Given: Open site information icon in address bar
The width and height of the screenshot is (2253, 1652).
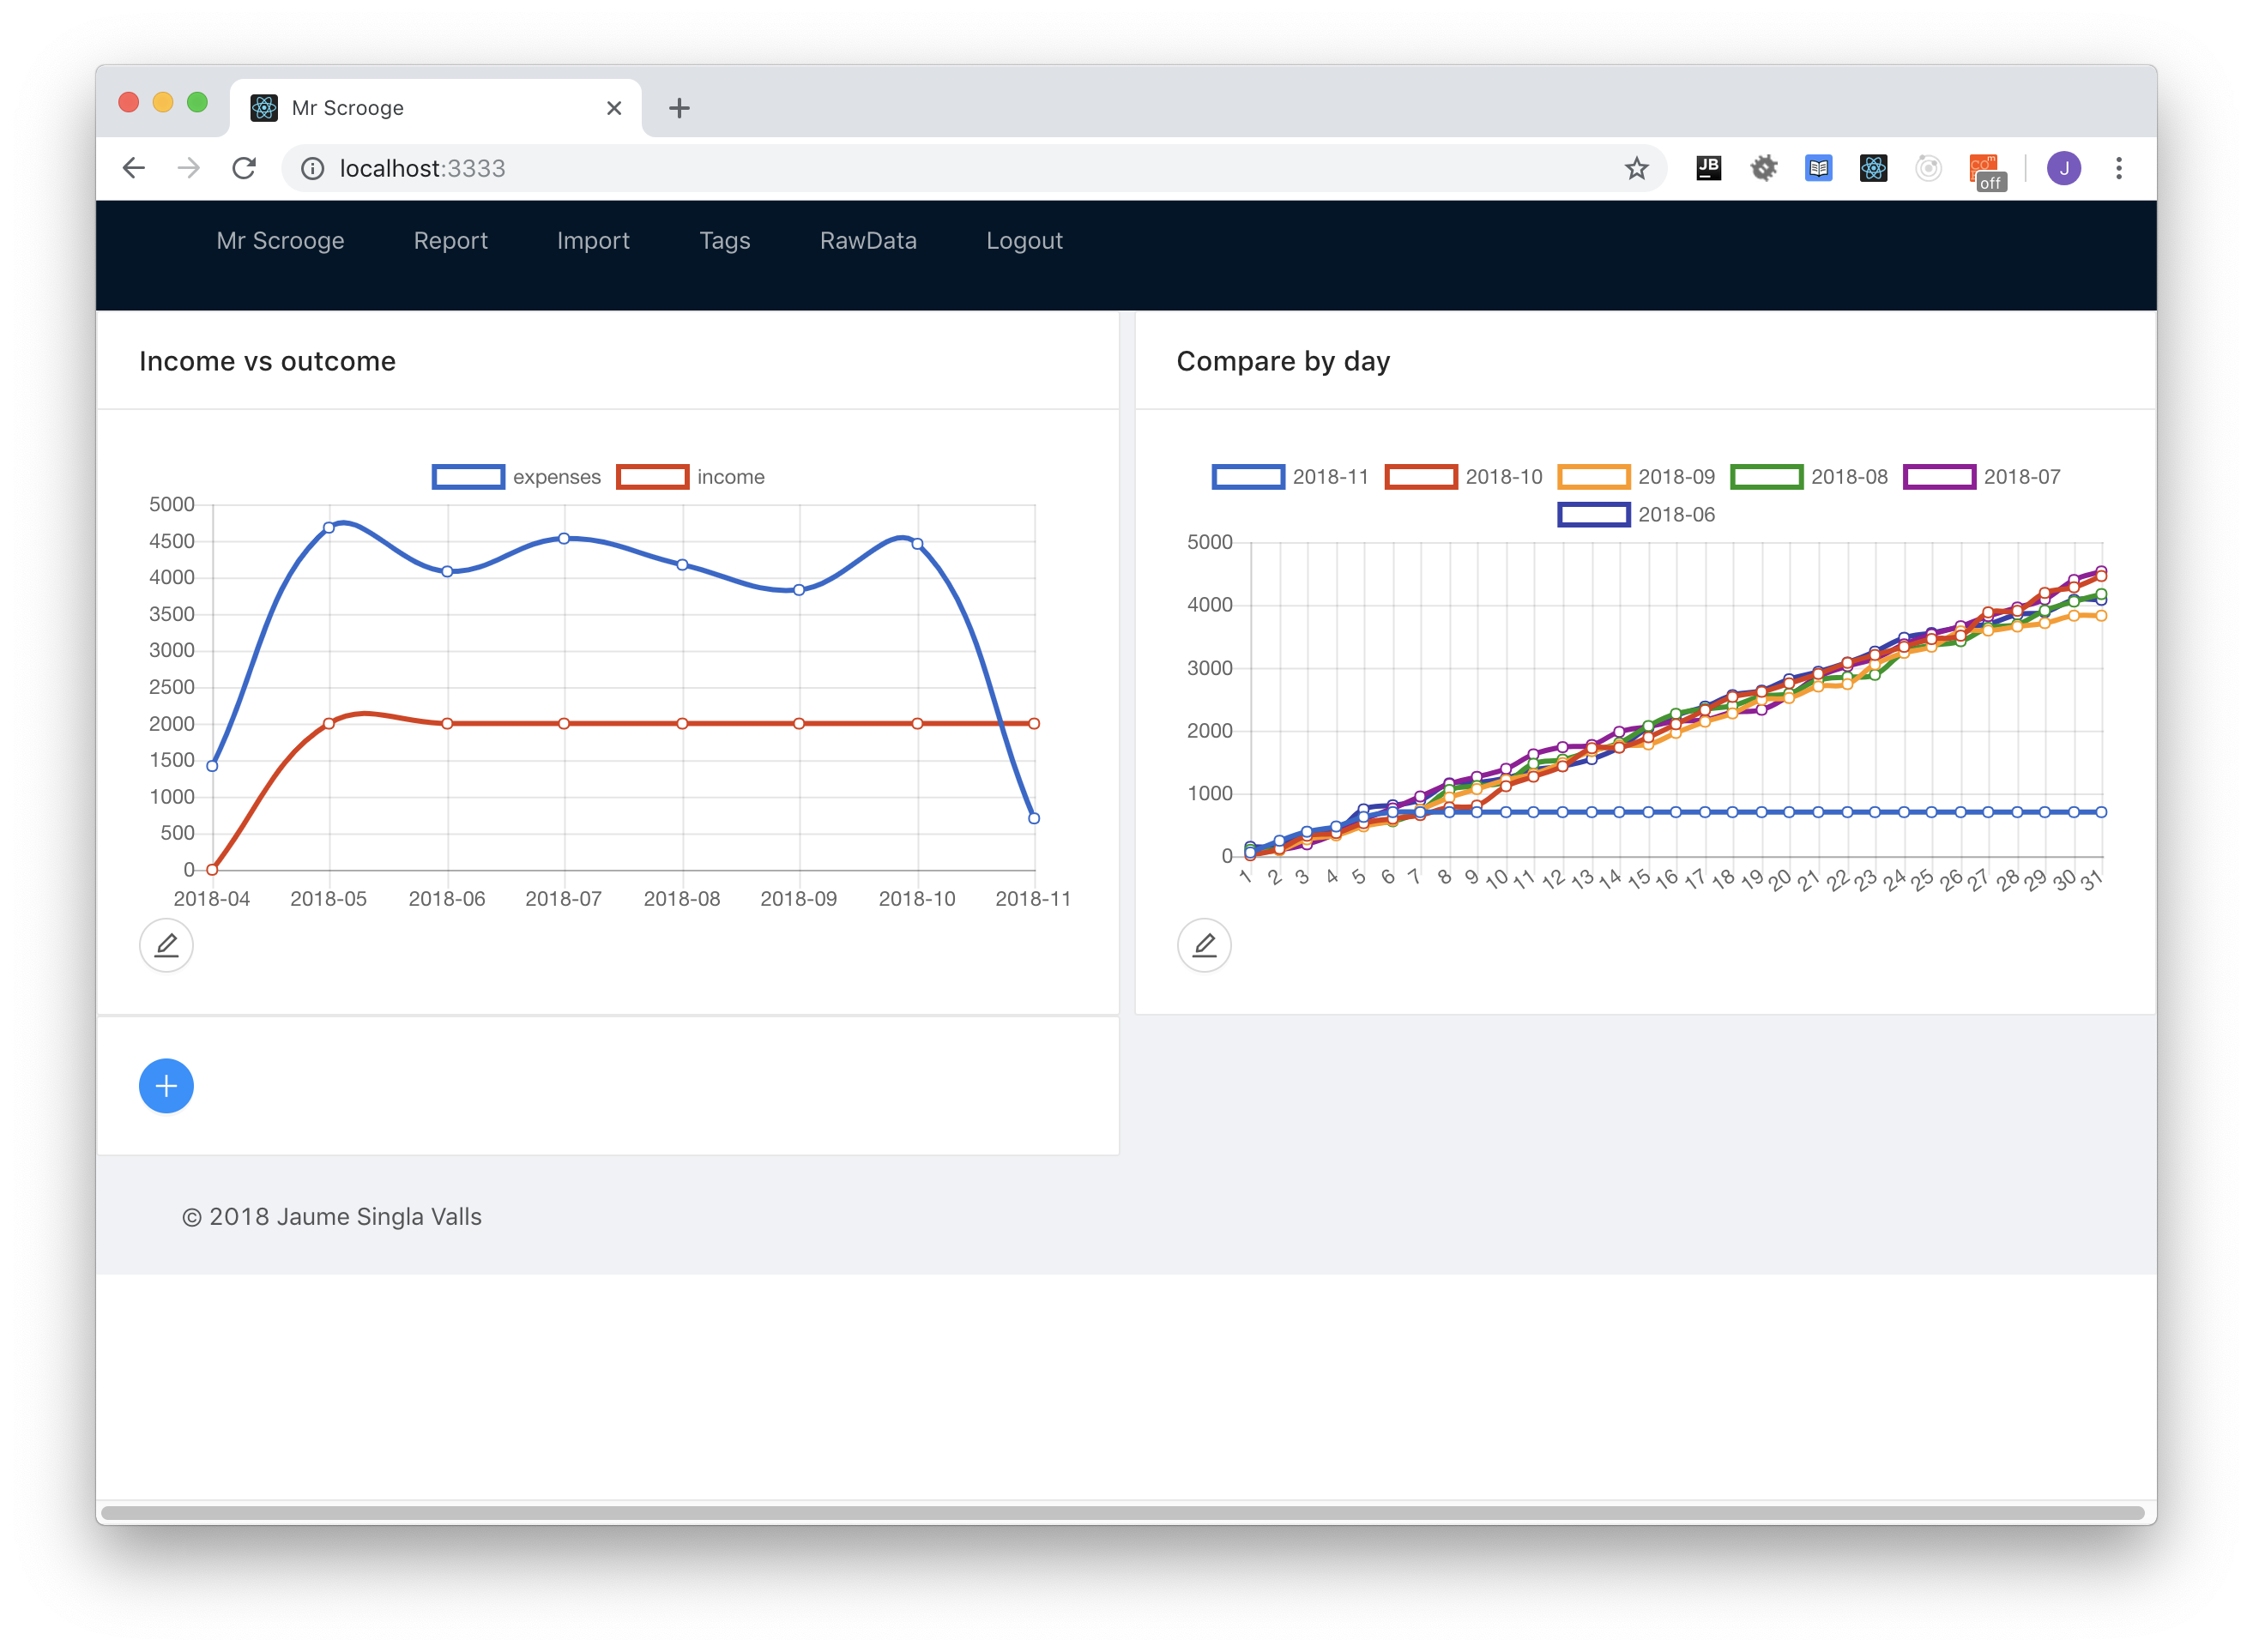Looking at the screenshot, I should (313, 168).
